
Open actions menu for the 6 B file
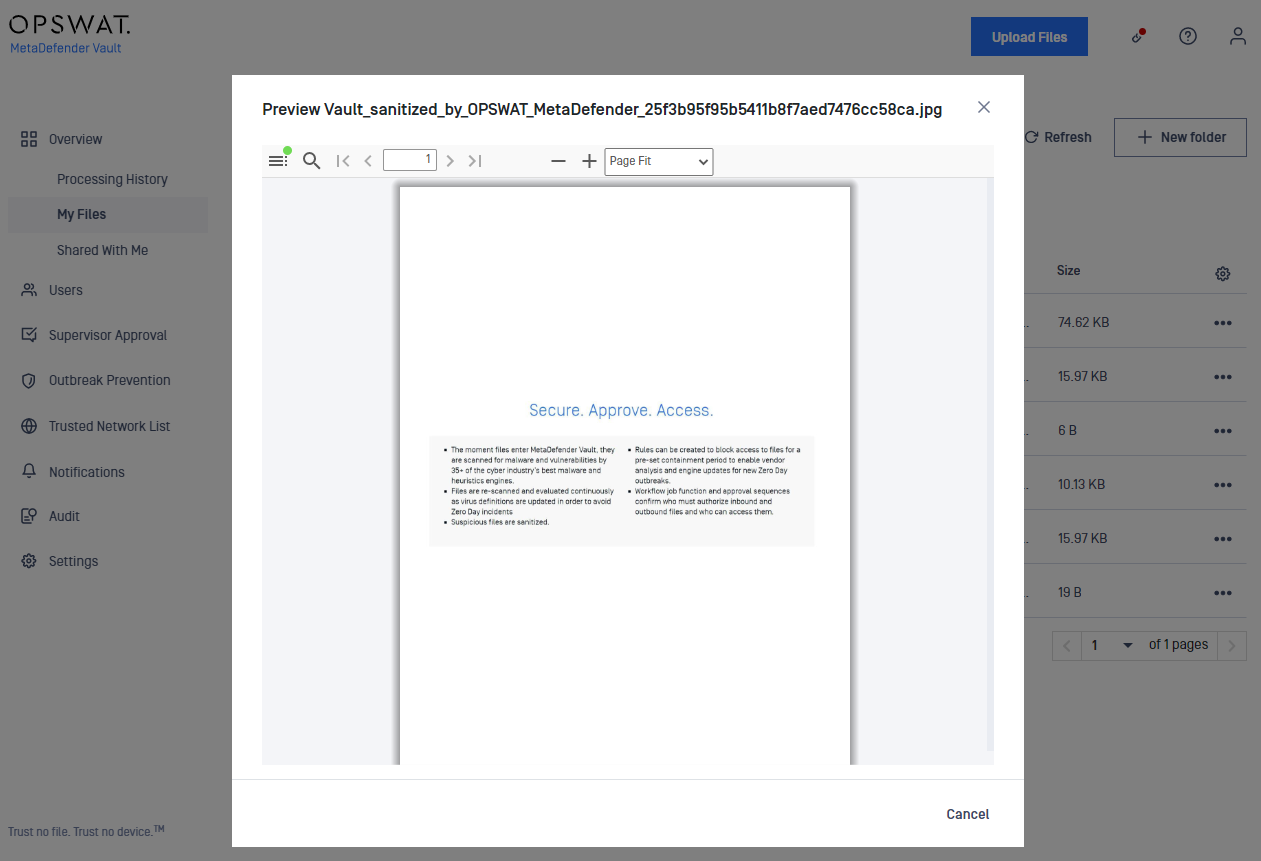click(1222, 431)
